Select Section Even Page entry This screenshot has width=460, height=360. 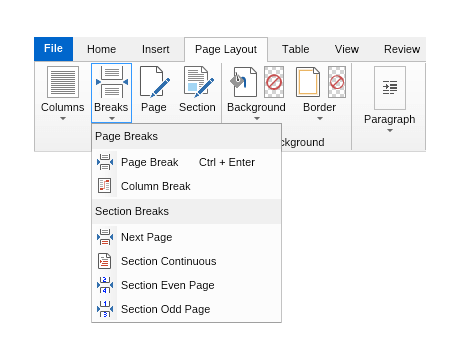tap(187, 285)
